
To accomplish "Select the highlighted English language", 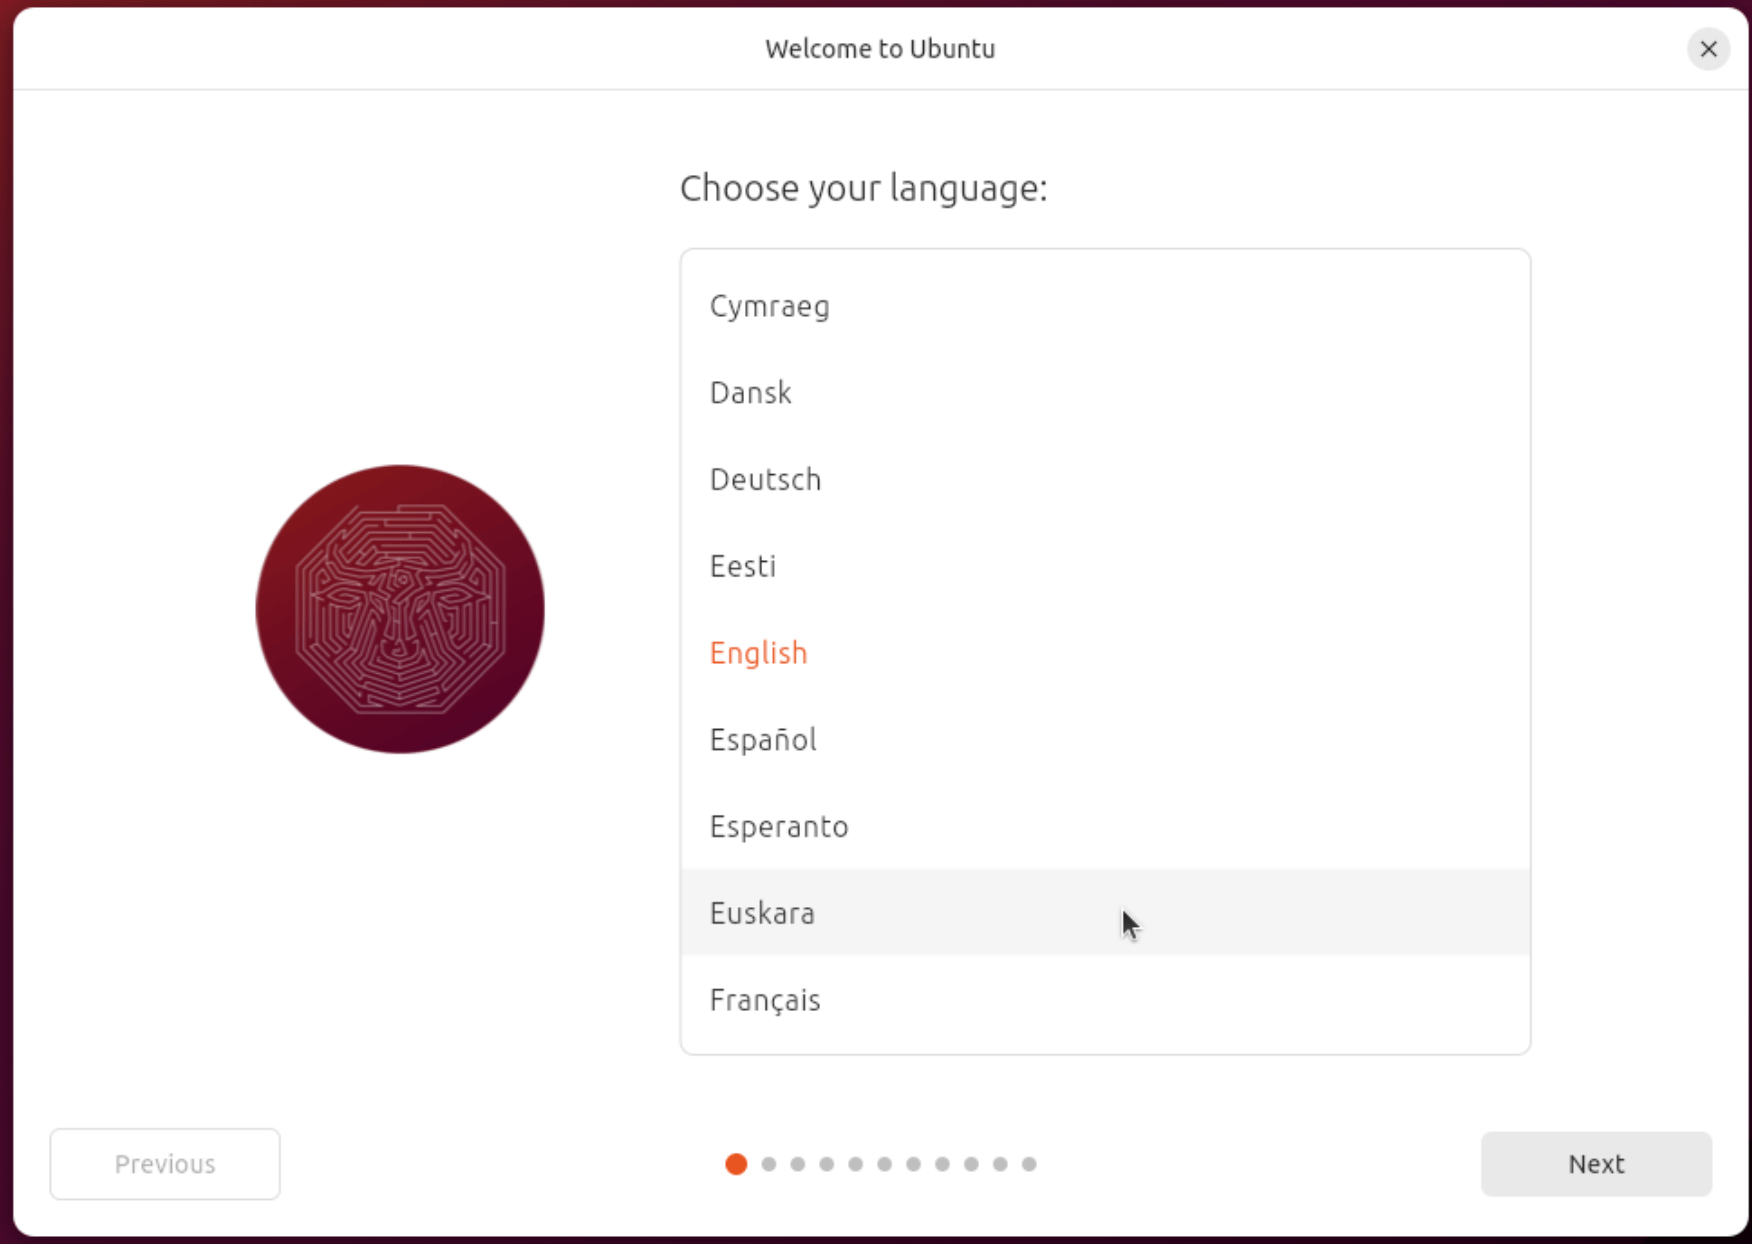I will coord(759,653).
